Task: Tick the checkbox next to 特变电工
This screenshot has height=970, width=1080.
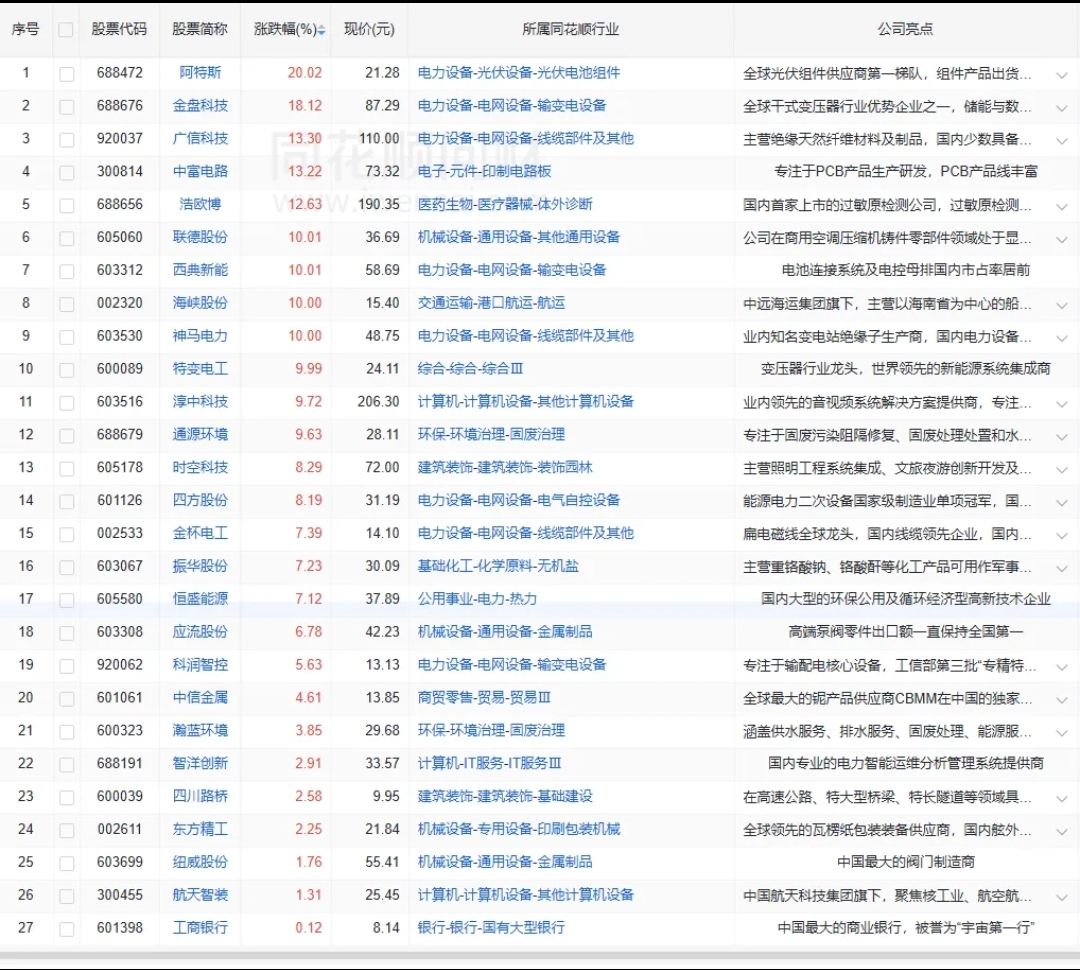Action: (66, 369)
